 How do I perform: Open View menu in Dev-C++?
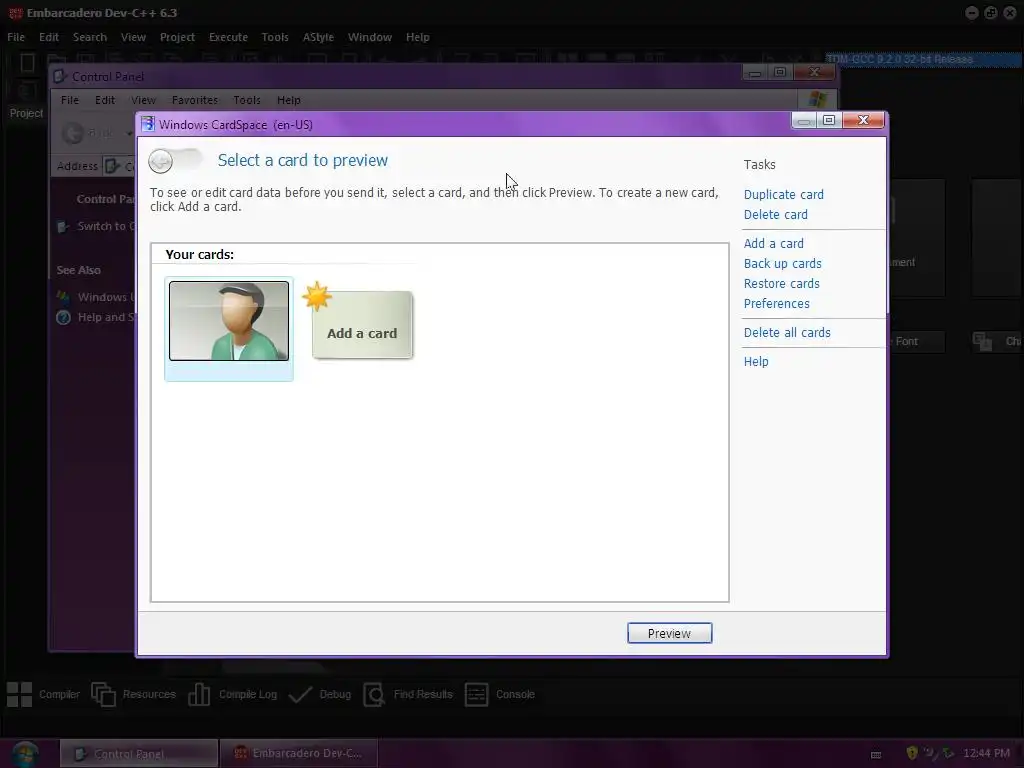tap(133, 37)
